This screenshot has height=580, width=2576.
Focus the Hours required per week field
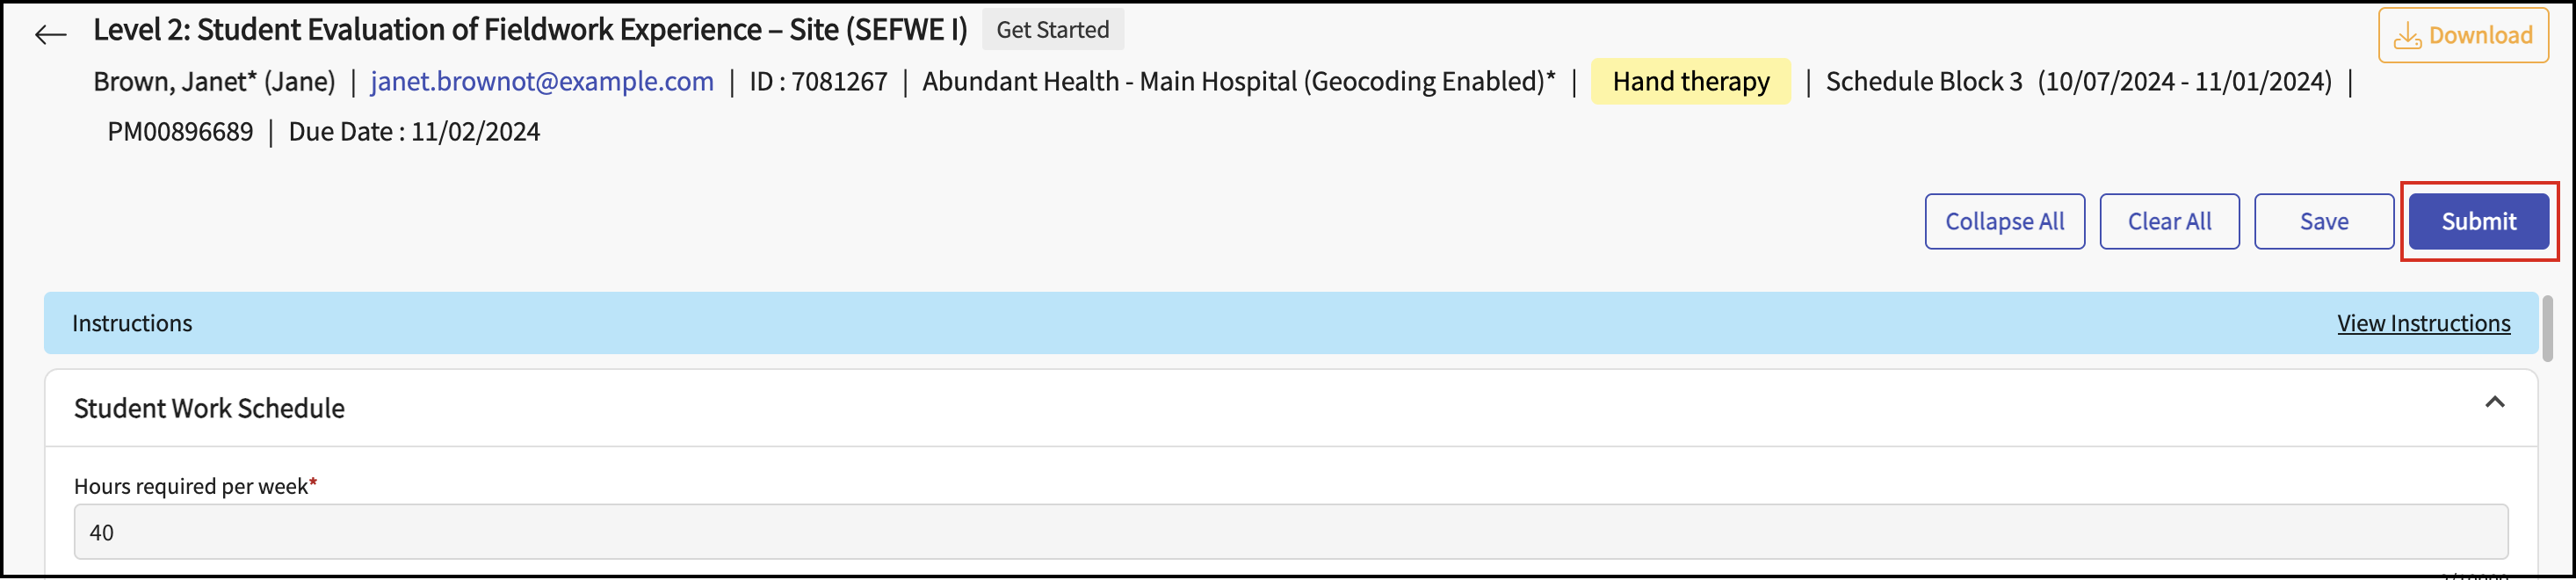click(x=1290, y=532)
